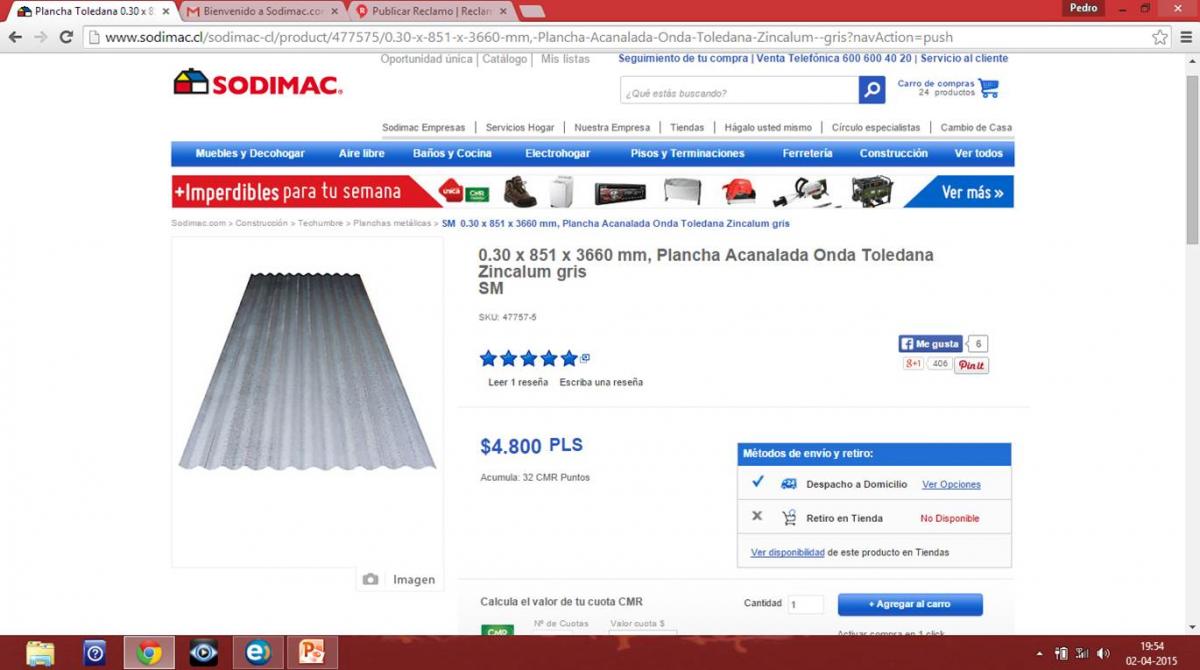Open File Explorer in taskbar
The height and width of the screenshot is (670, 1200).
pos(40,652)
